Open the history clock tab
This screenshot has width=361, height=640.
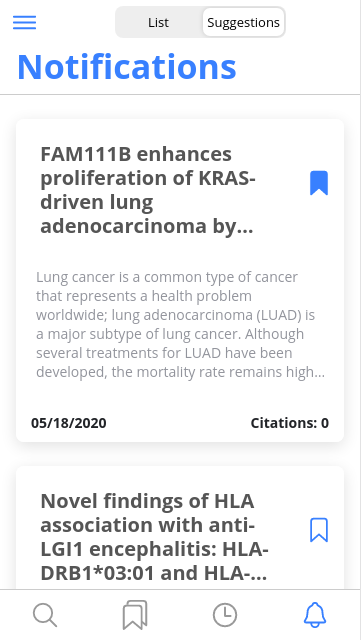click(225, 615)
